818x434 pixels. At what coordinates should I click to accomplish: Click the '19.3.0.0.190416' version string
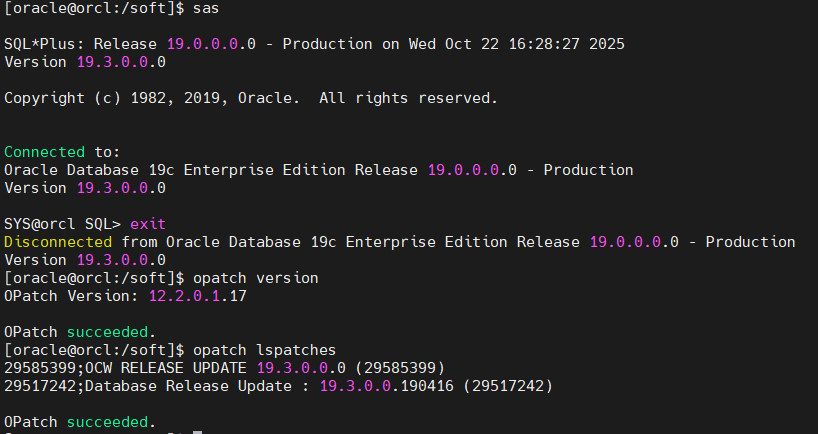pyautogui.click(x=387, y=386)
